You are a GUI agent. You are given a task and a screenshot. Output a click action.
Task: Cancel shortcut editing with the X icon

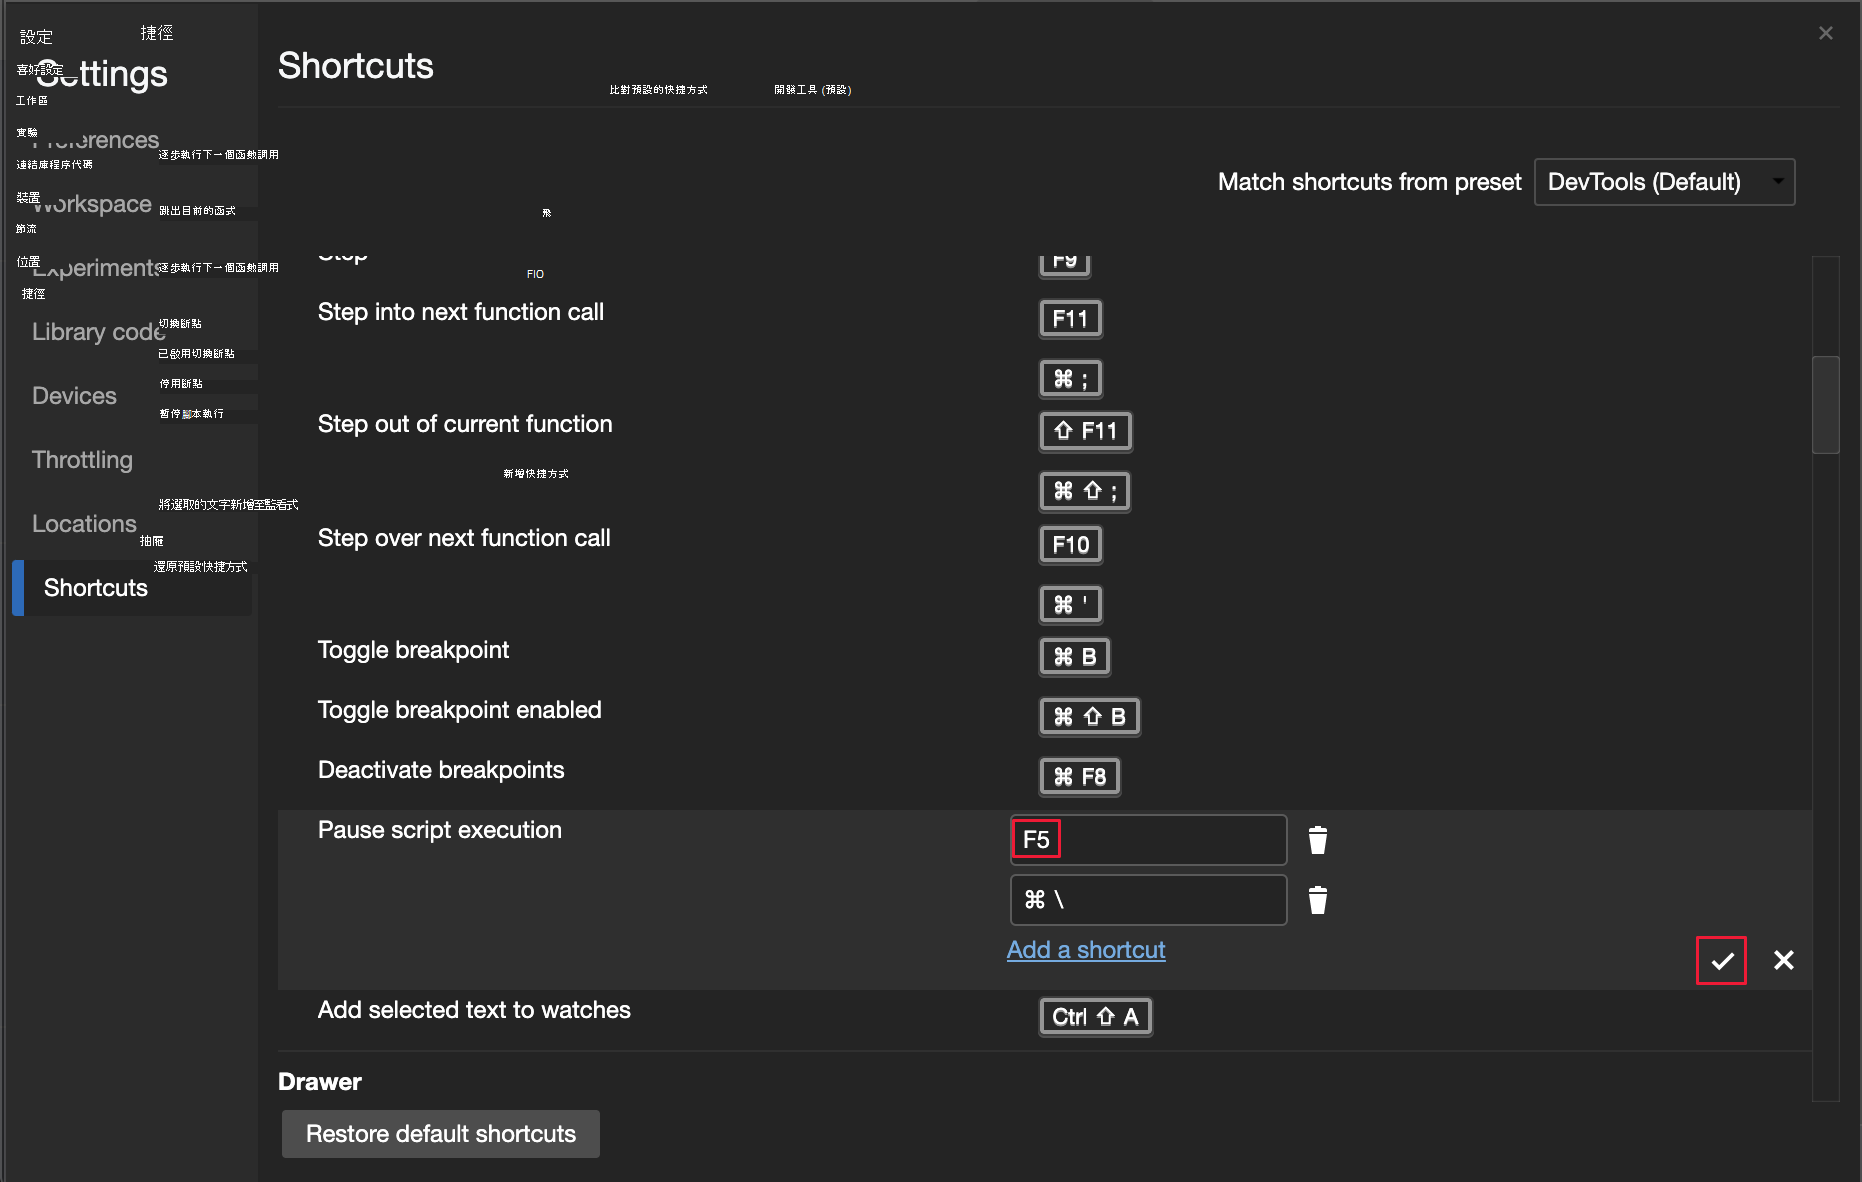[x=1783, y=960]
